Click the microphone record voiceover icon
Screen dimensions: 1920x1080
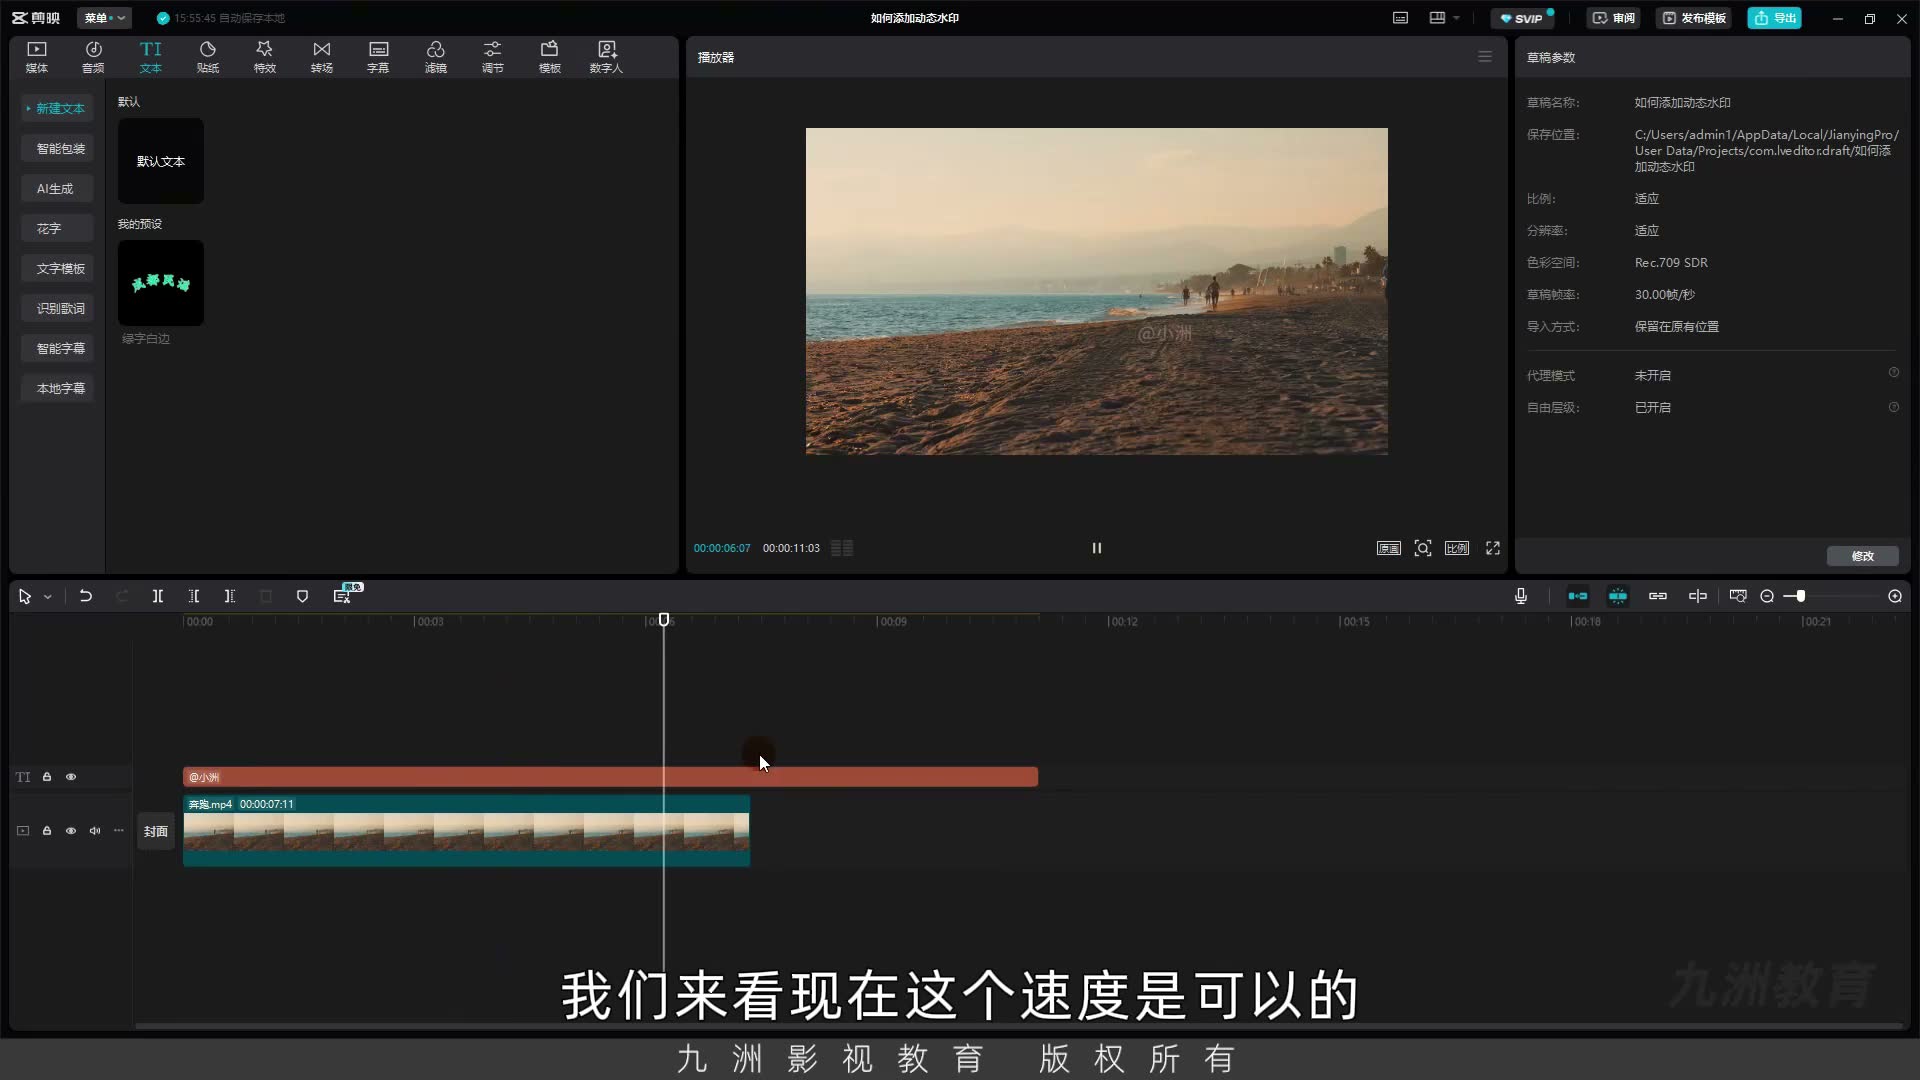coord(1521,596)
